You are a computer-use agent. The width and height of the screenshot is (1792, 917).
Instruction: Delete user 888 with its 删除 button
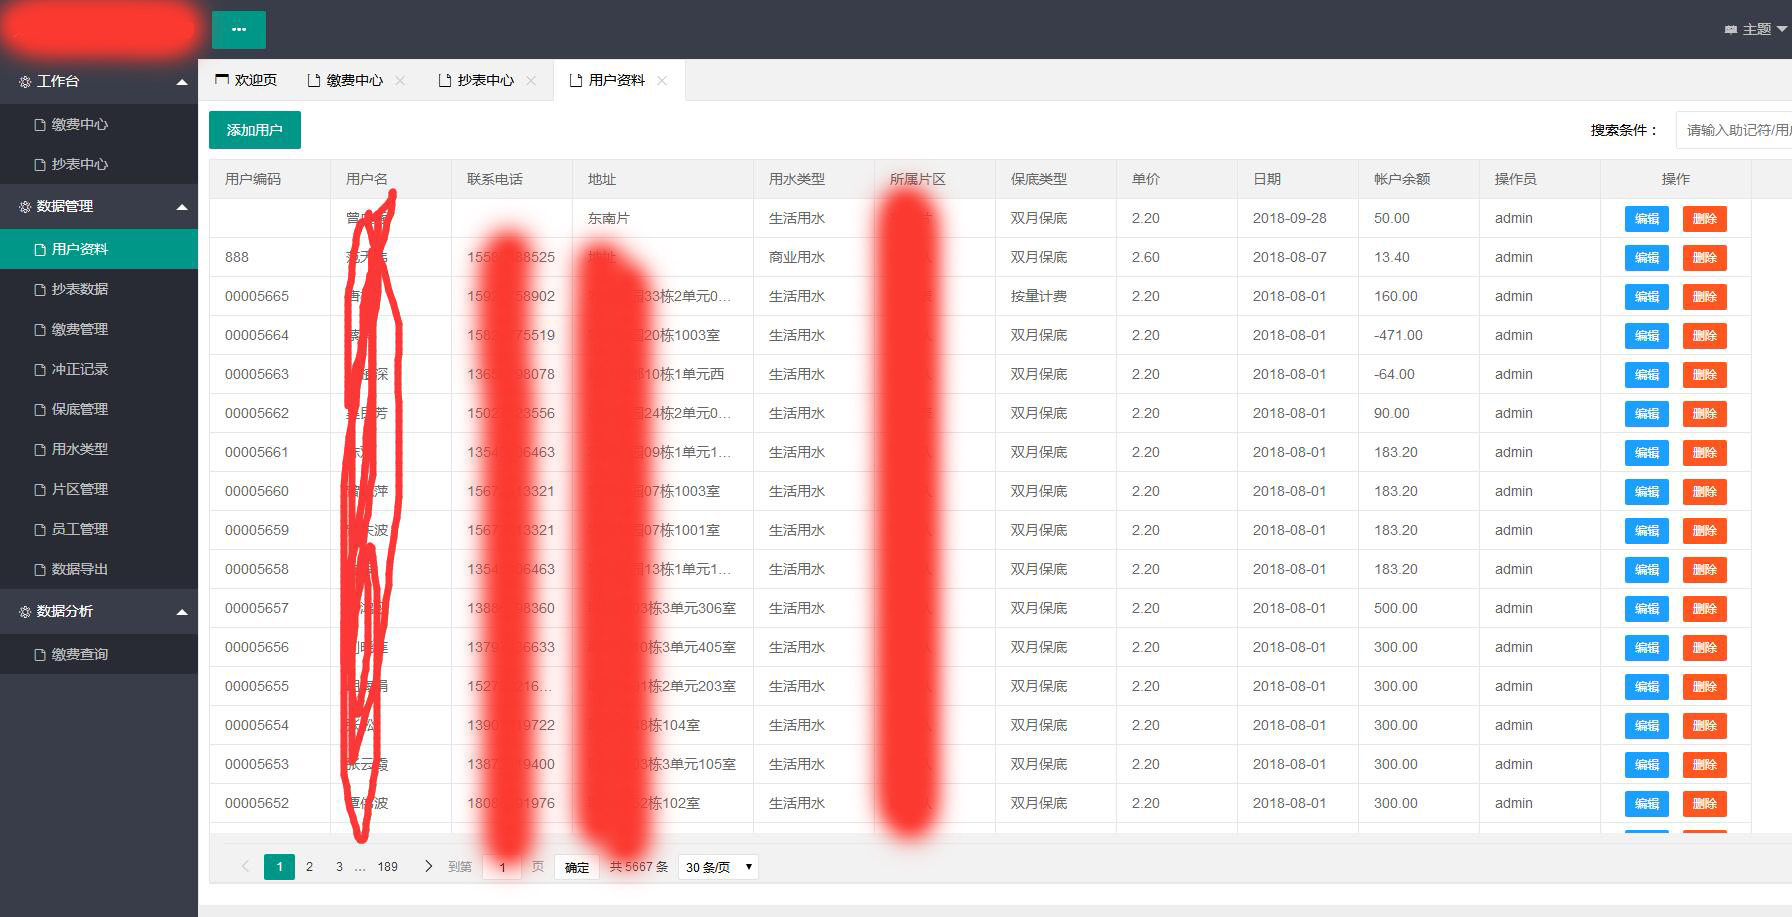(x=1705, y=257)
